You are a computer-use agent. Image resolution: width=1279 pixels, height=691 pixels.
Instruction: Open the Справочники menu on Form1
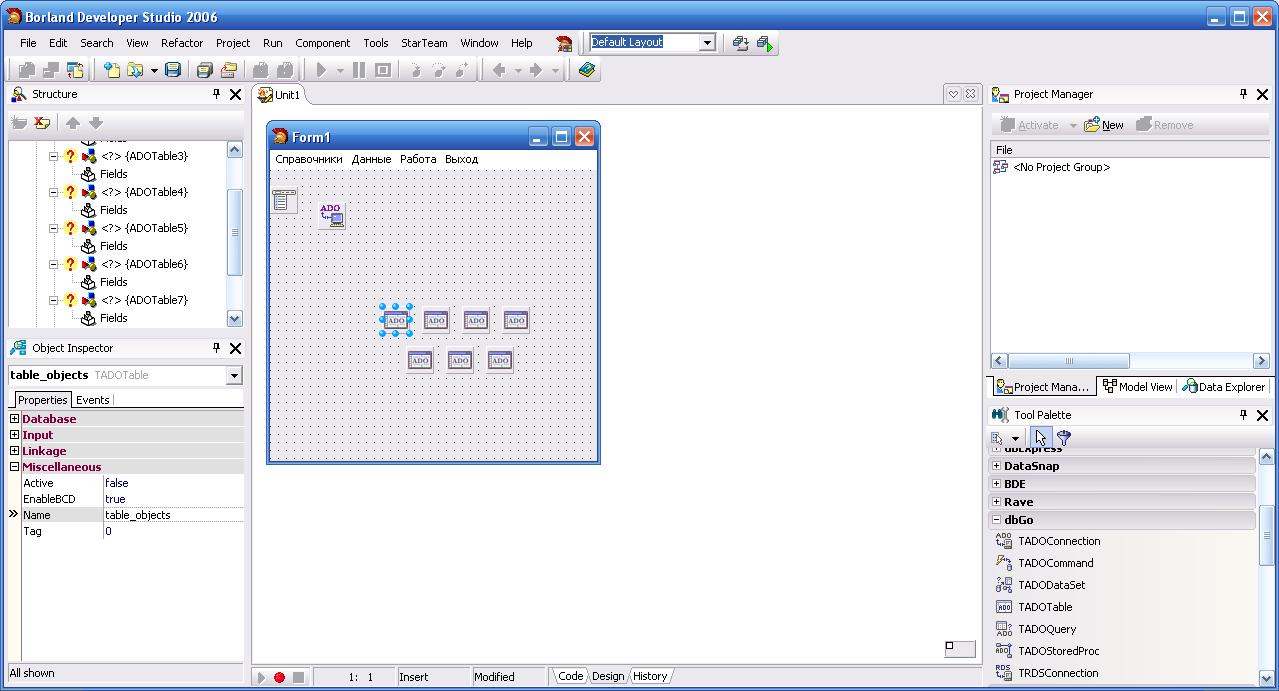coord(309,159)
